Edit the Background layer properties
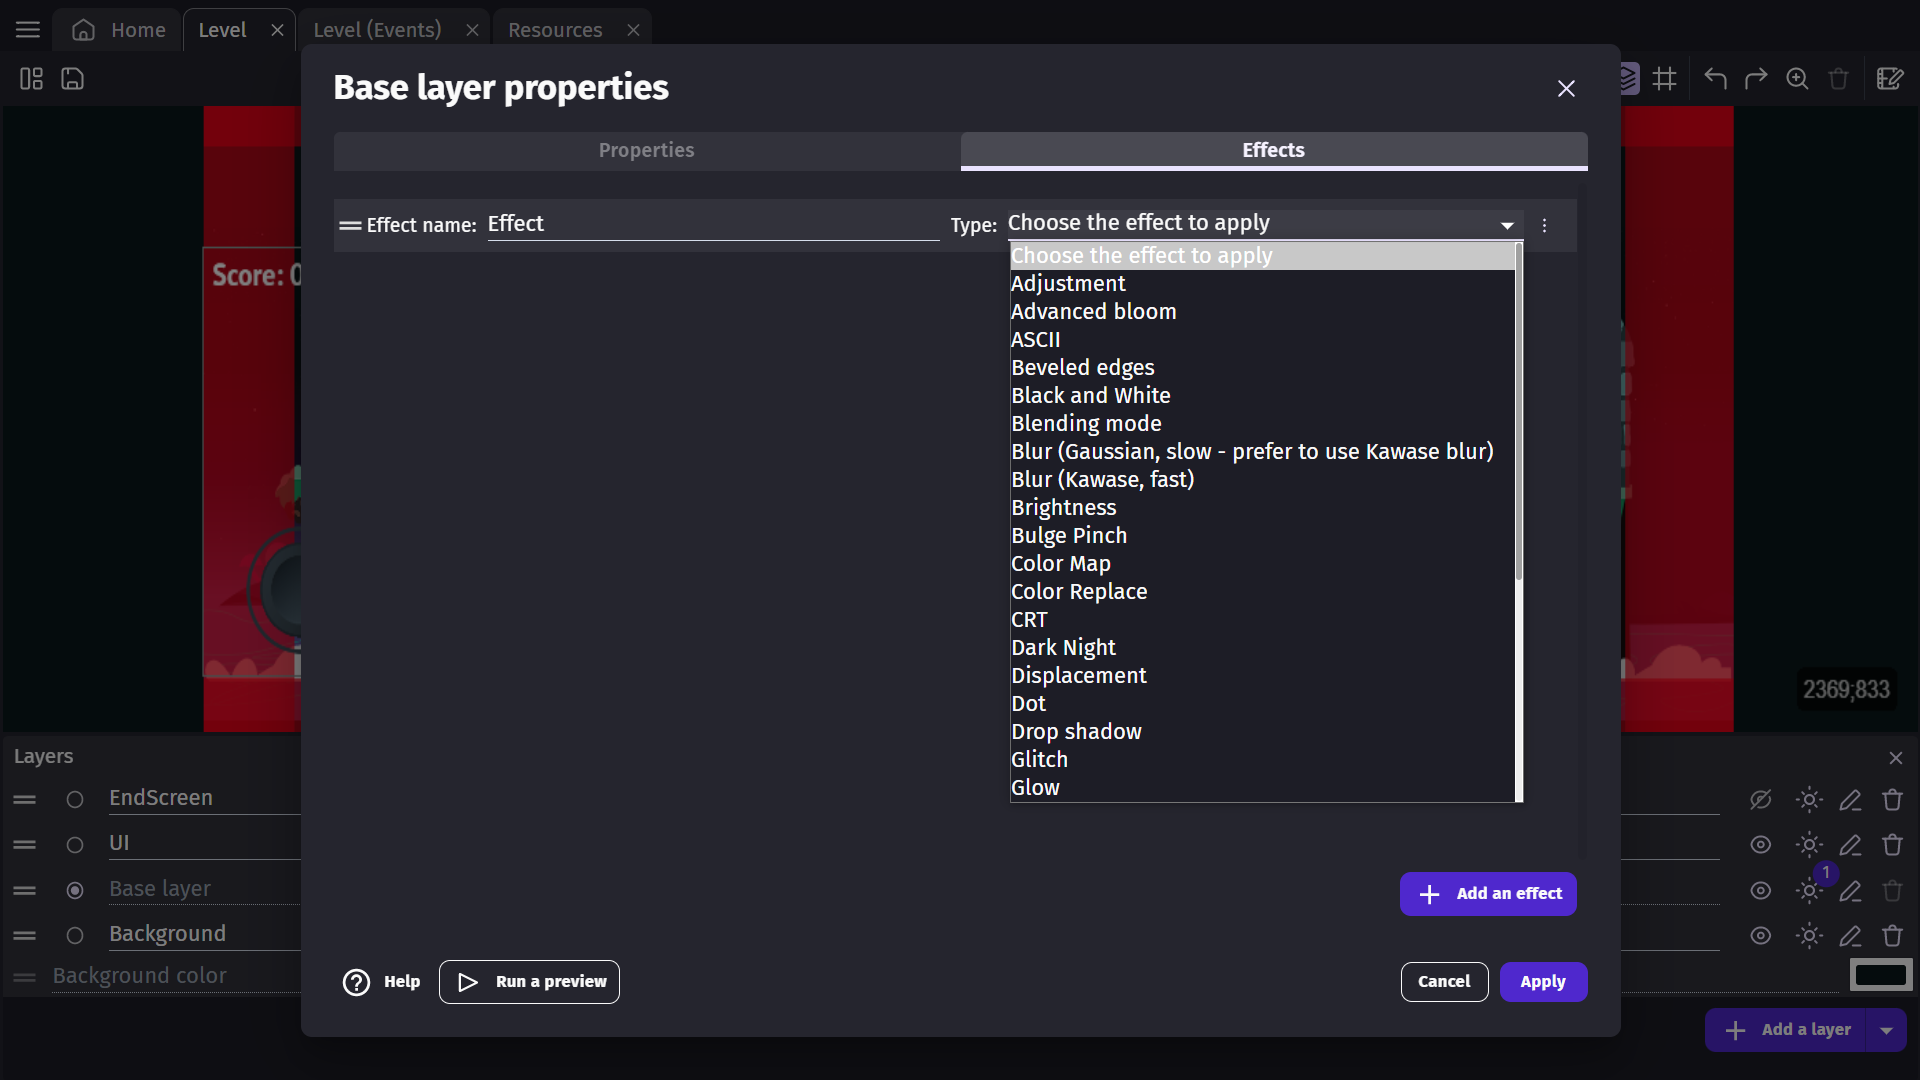The image size is (1920, 1080). [x=1850, y=936]
